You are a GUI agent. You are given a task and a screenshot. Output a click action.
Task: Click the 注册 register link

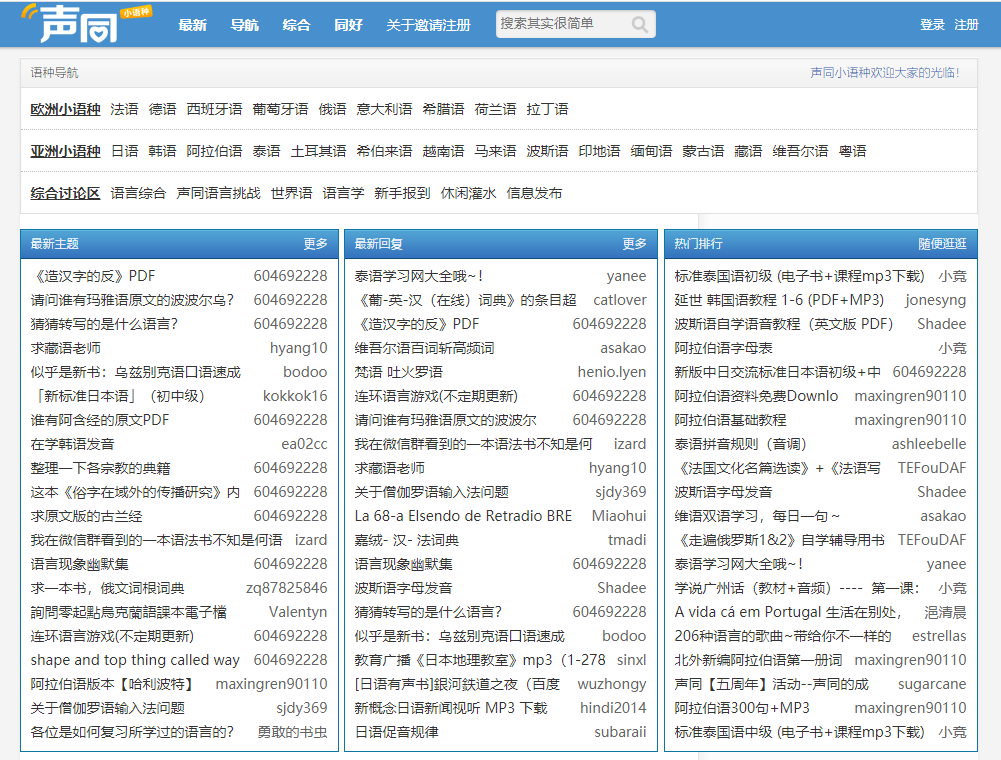pyautogui.click(x=966, y=25)
